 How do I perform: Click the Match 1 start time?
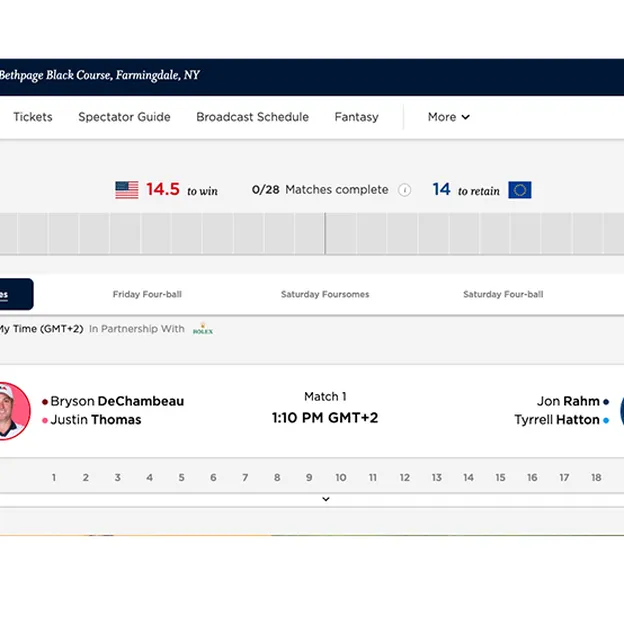click(325, 418)
